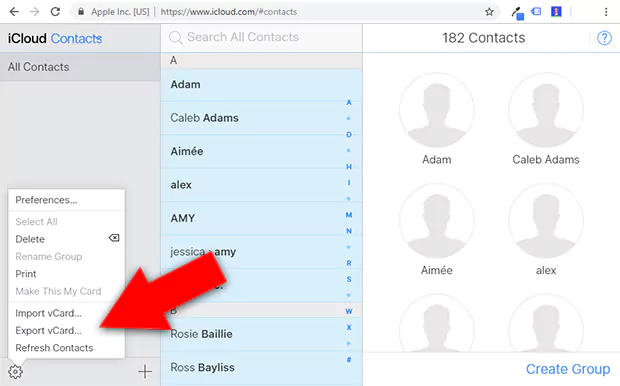Select All Contacts group in sidebar
This screenshot has width=620, height=386.
coord(80,67)
